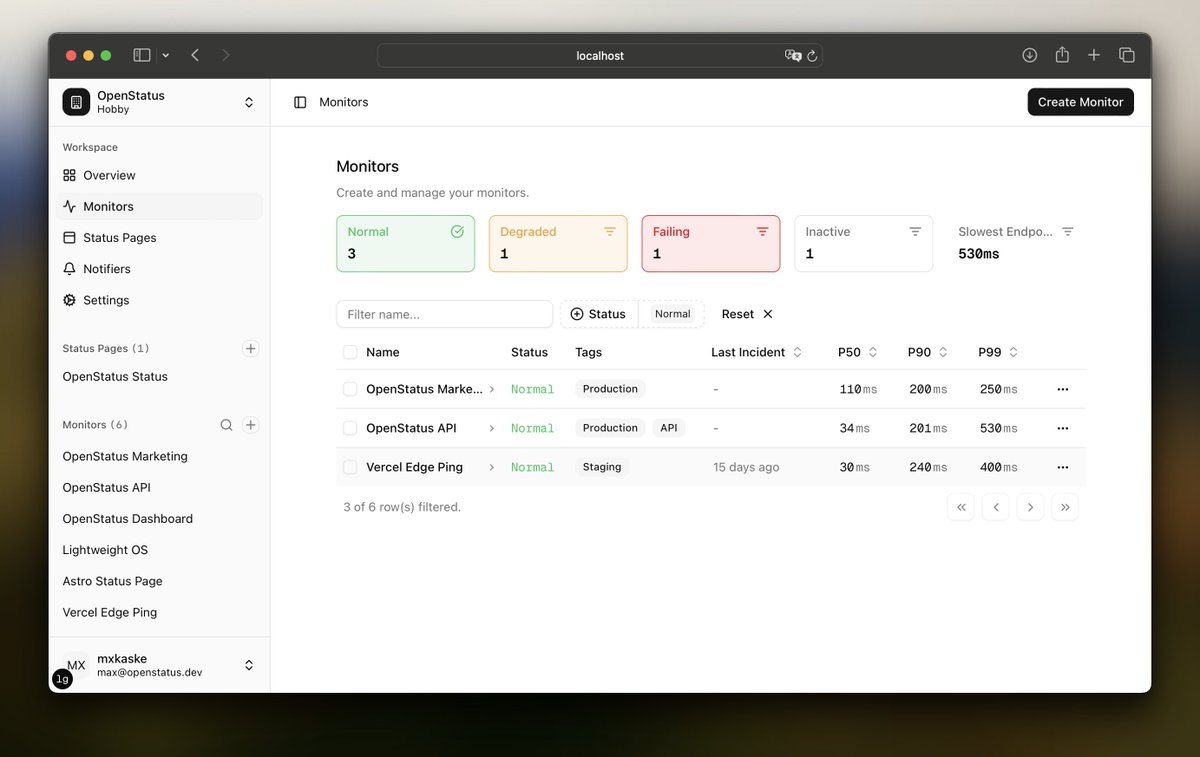Add a monitor with sidebar plus icon
The width and height of the screenshot is (1200, 757).
pos(251,425)
